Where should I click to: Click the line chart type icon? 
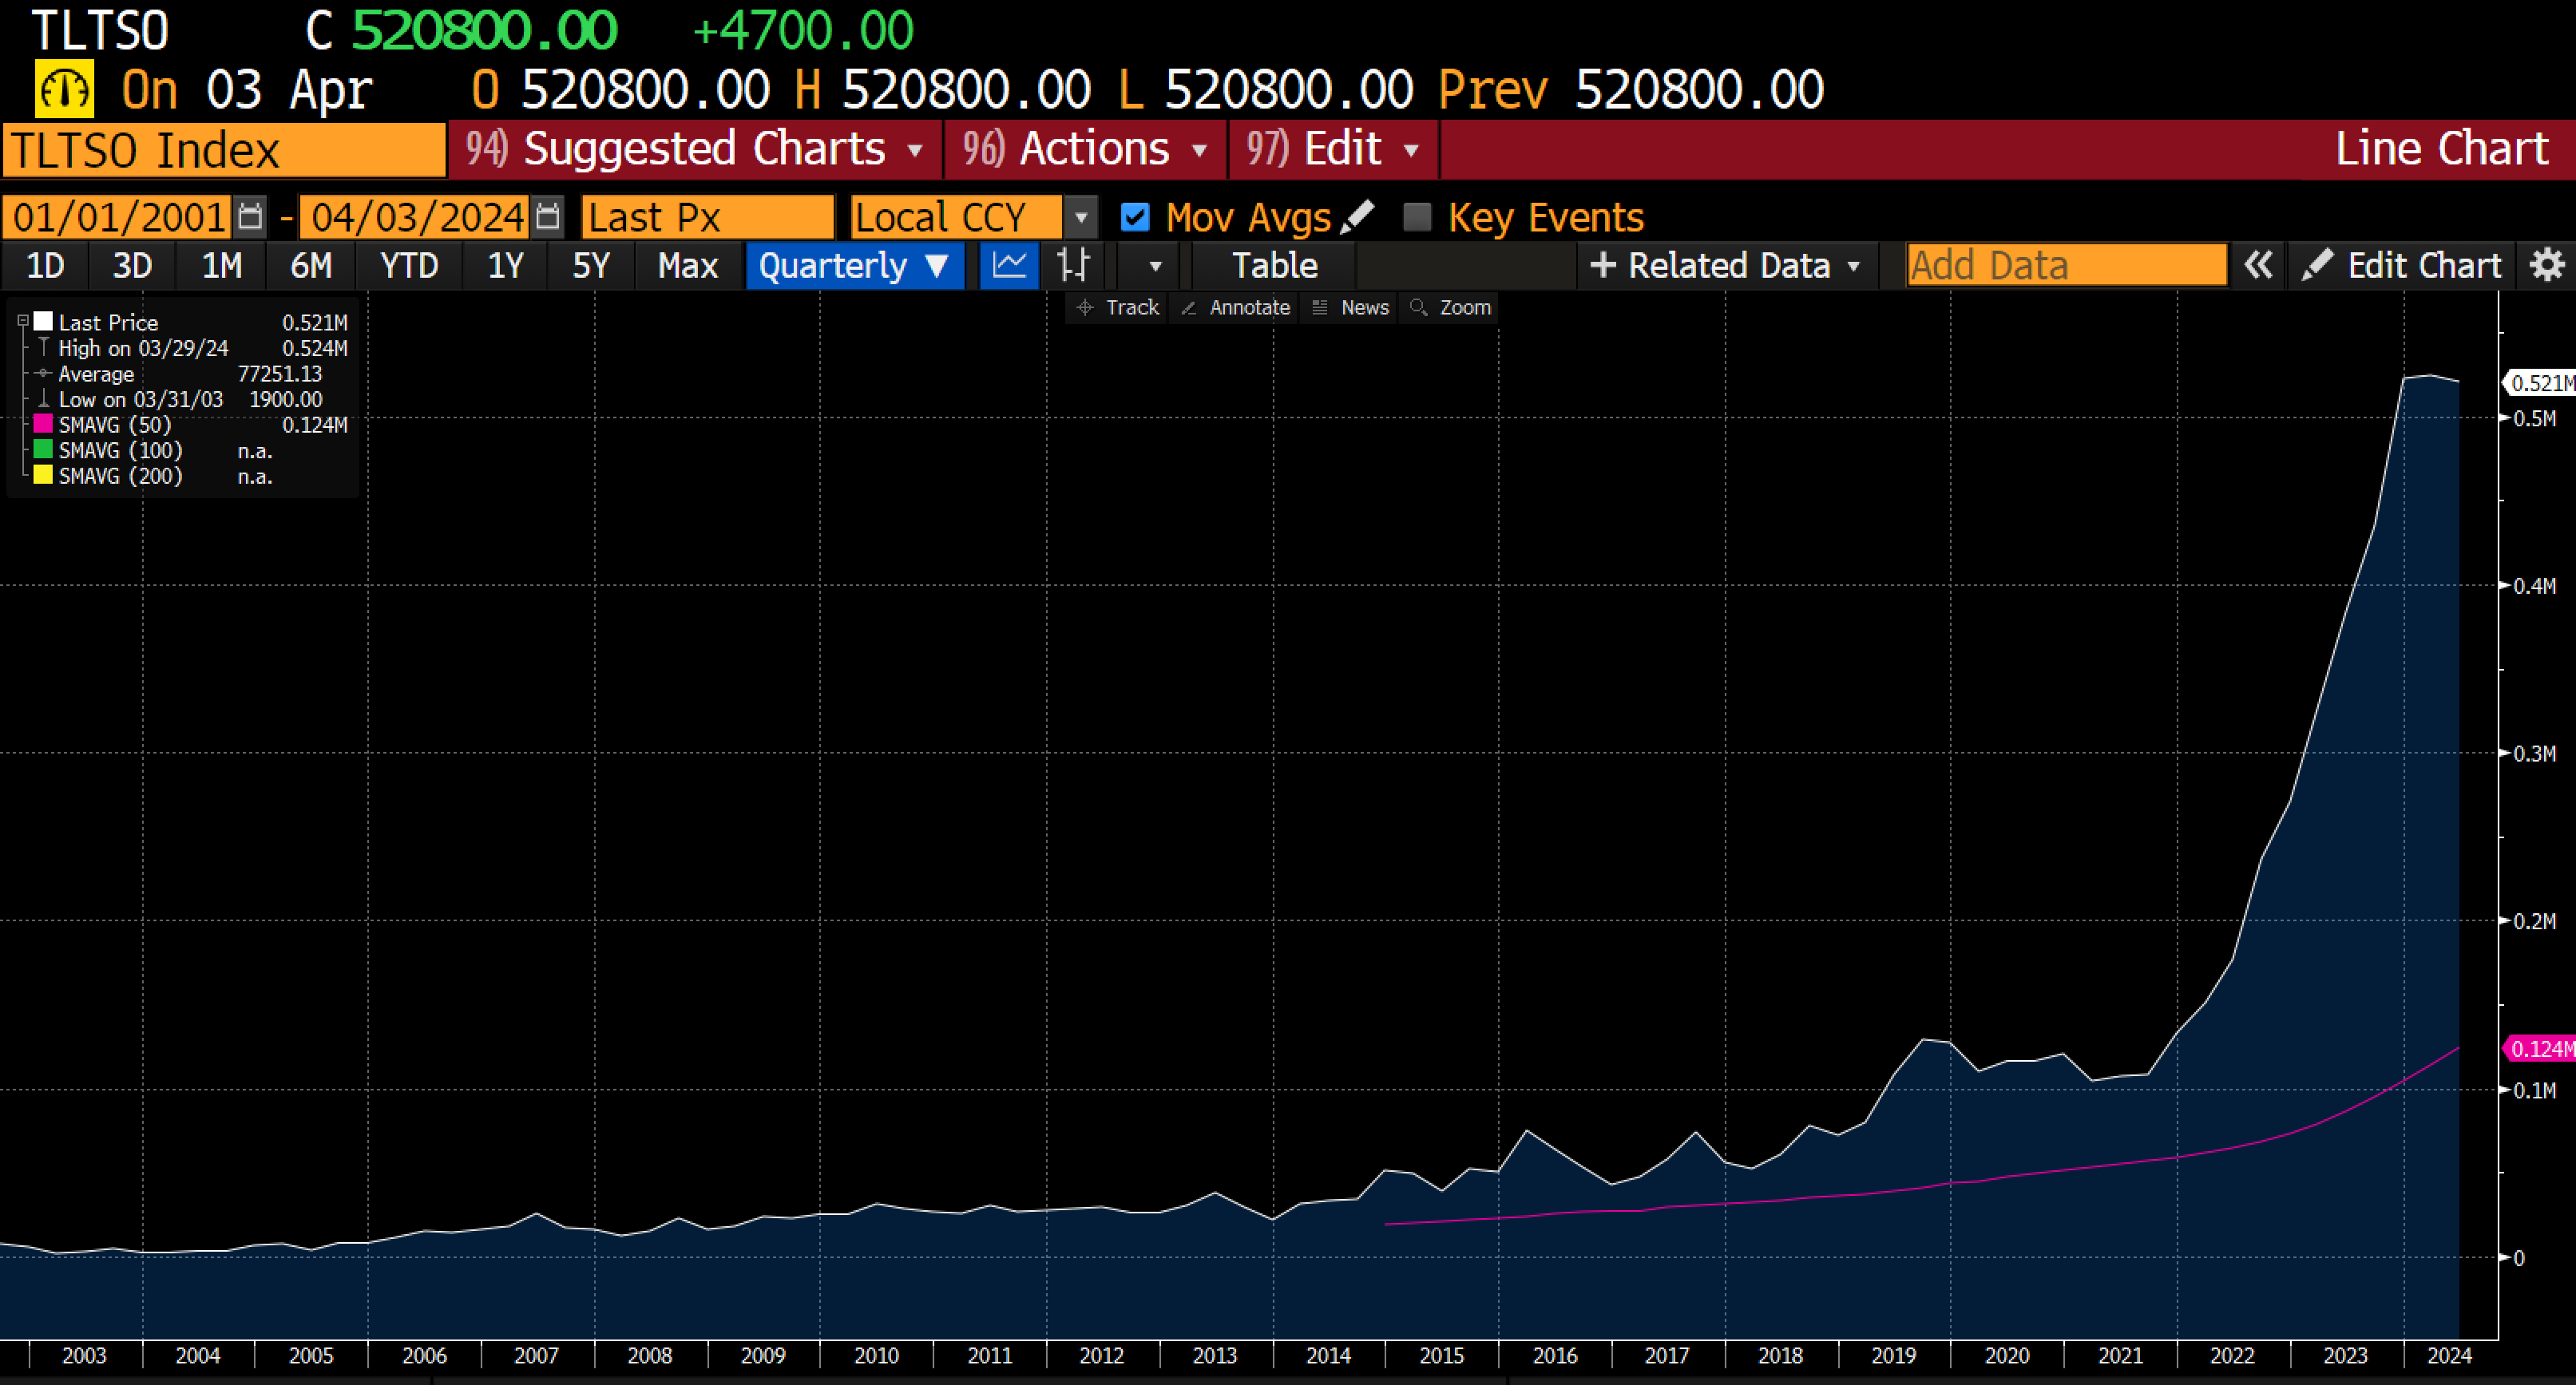click(x=1009, y=266)
